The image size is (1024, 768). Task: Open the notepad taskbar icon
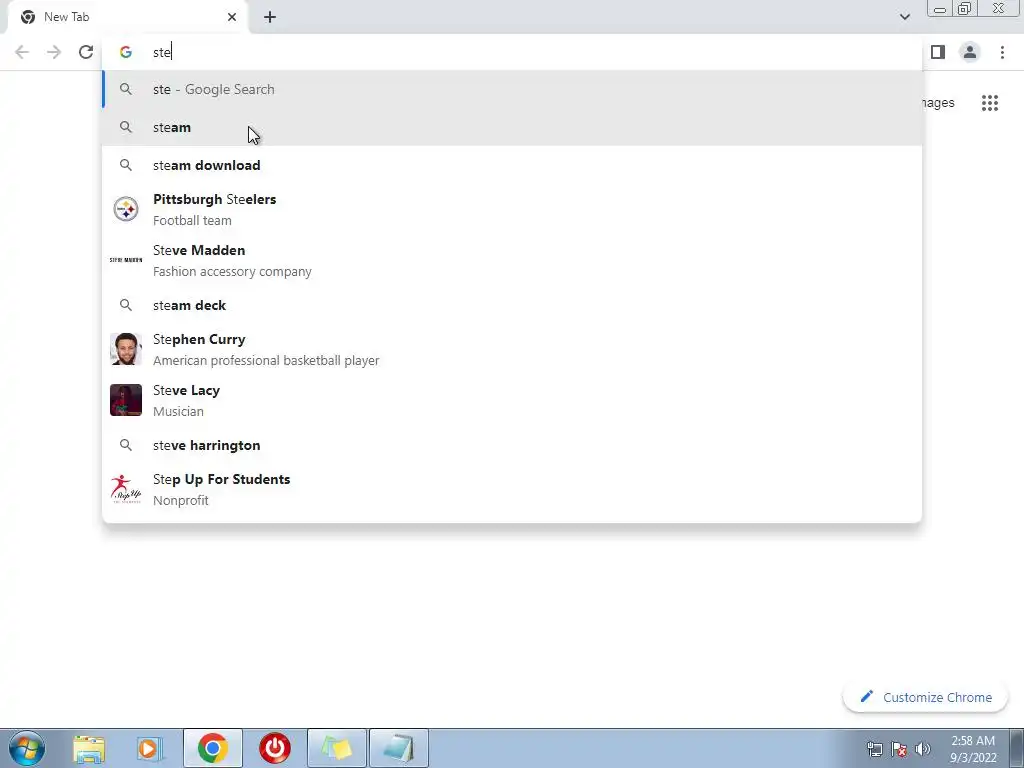click(399, 748)
